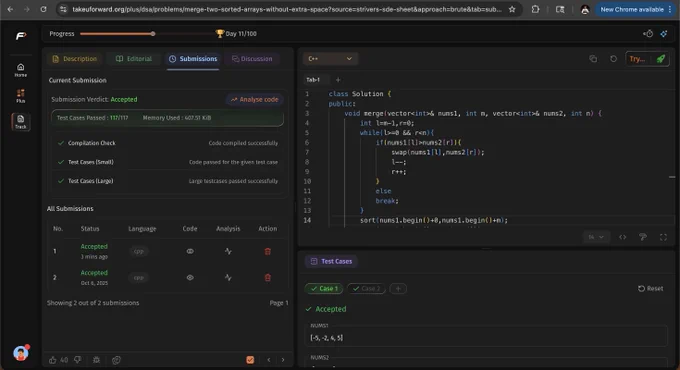Screen dimensions: 680x370
Task: Switch to the Description tab
Action: [x=75, y=59]
